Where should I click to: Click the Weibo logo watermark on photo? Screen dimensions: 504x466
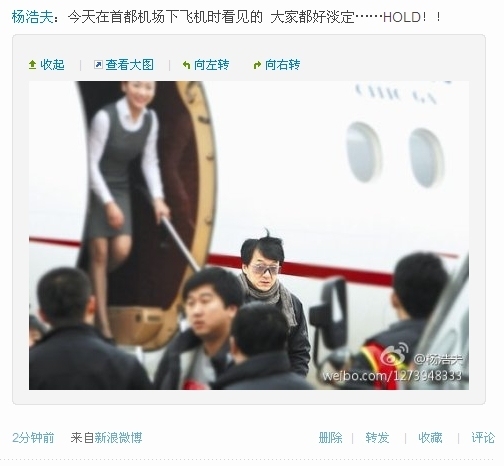click(x=394, y=355)
